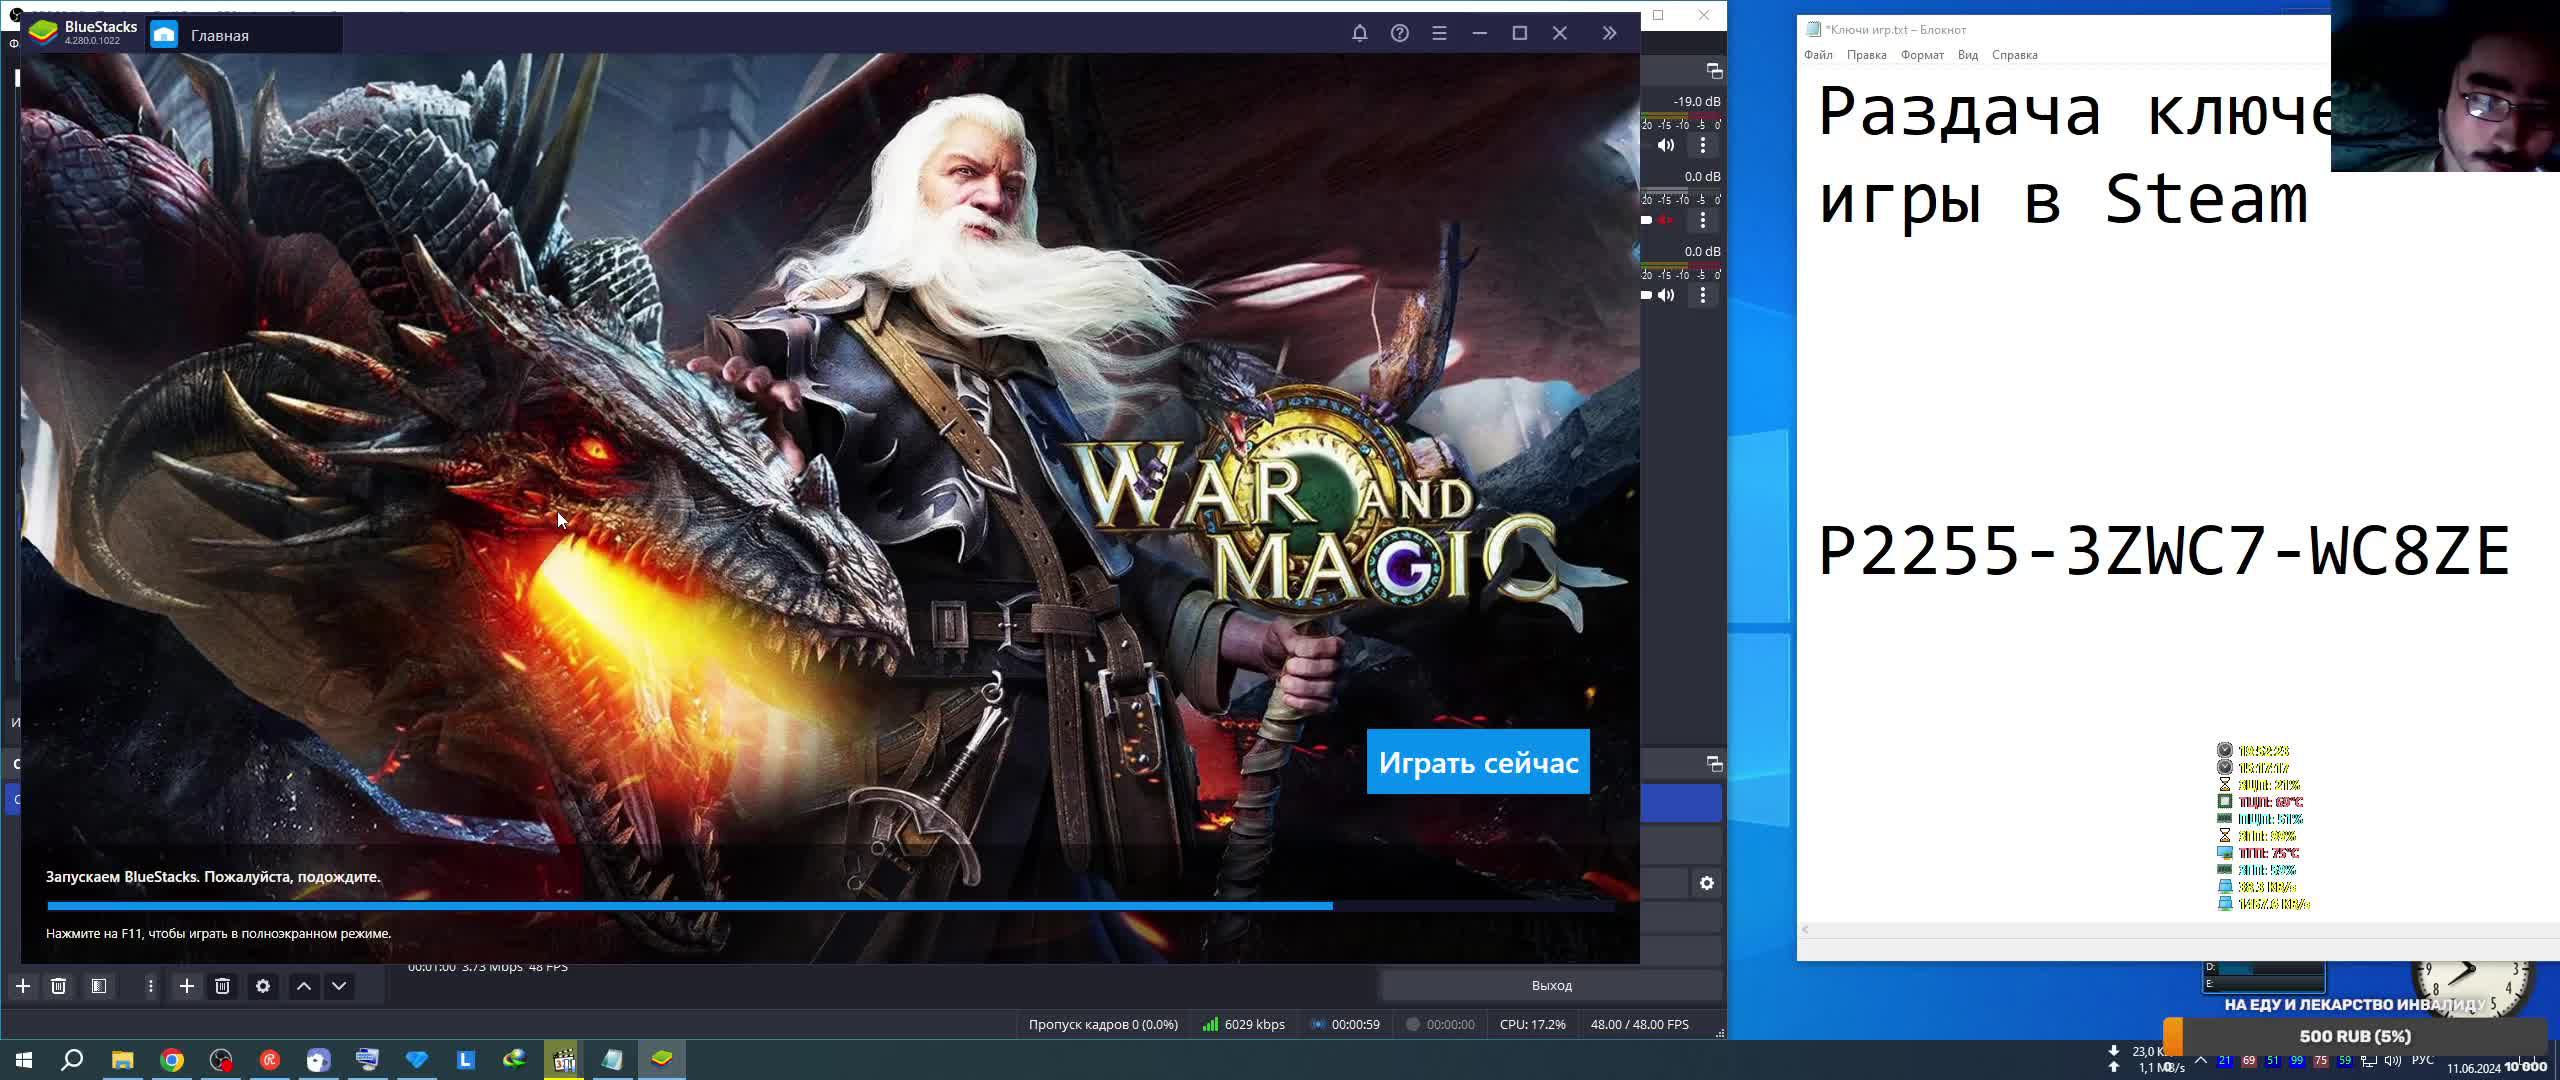Switch to the Главная tab
This screenshot has height=1080, width=2560.
tap(219, 35)
